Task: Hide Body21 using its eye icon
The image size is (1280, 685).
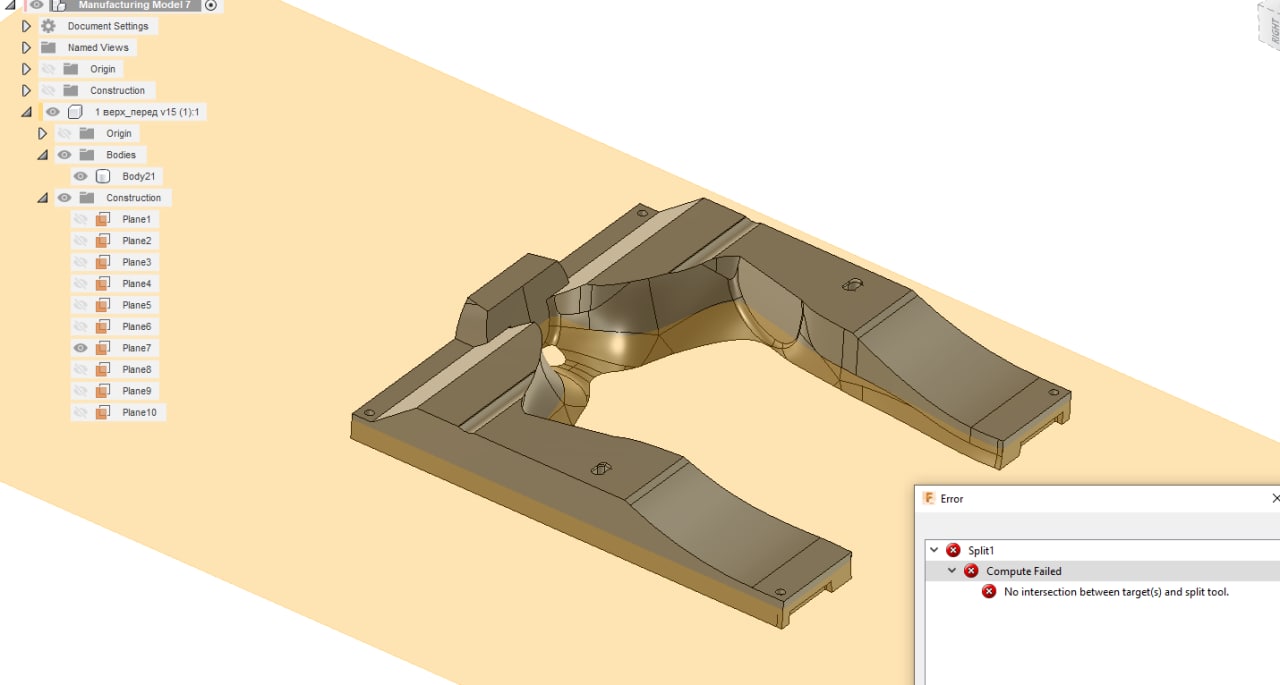Action: coord(81,176)
